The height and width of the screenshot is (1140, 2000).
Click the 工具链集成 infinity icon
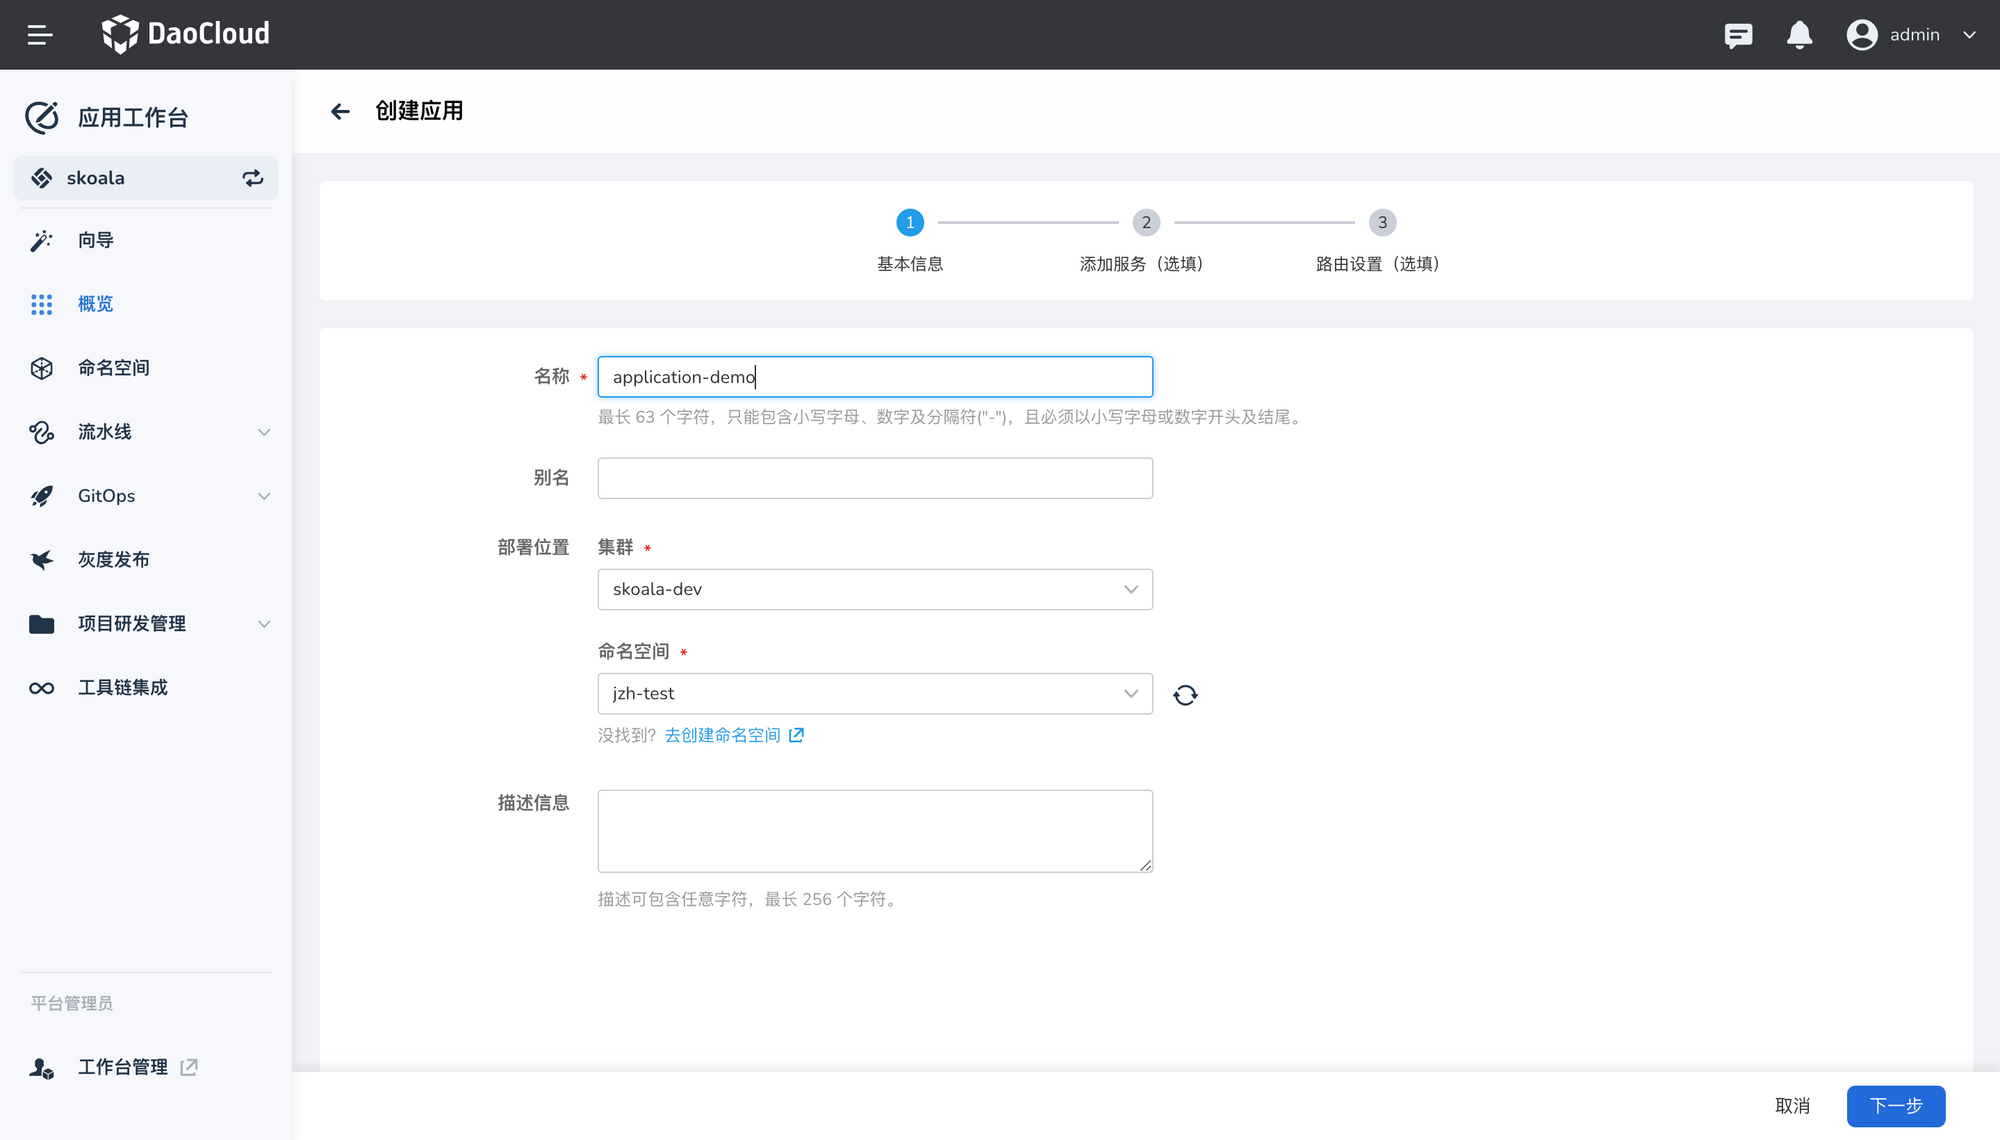click(x=41, y=688)
